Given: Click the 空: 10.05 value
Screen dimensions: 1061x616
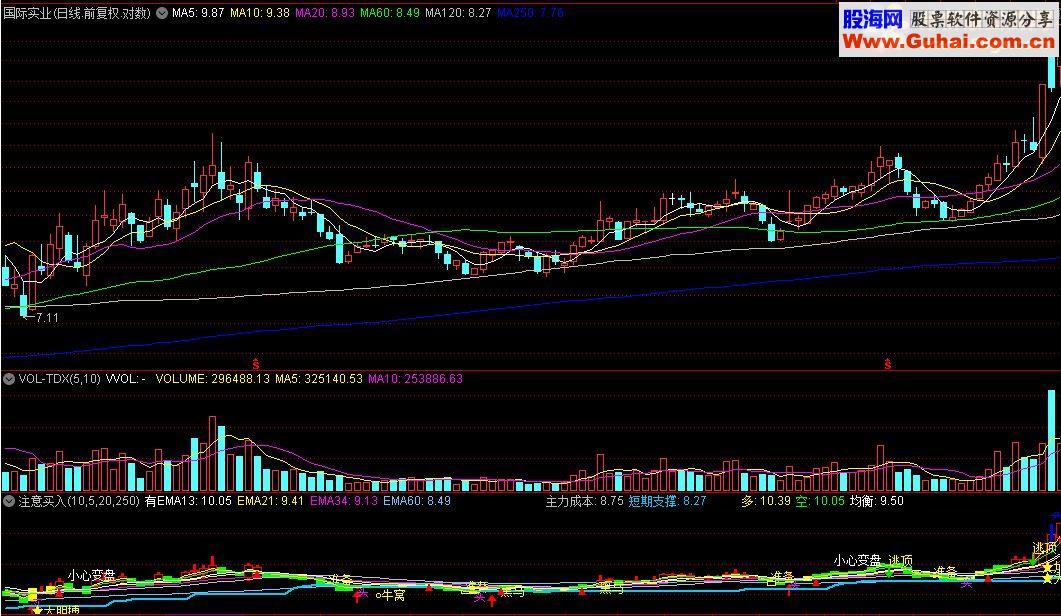Looking at the screenshot, I should 820,501.
